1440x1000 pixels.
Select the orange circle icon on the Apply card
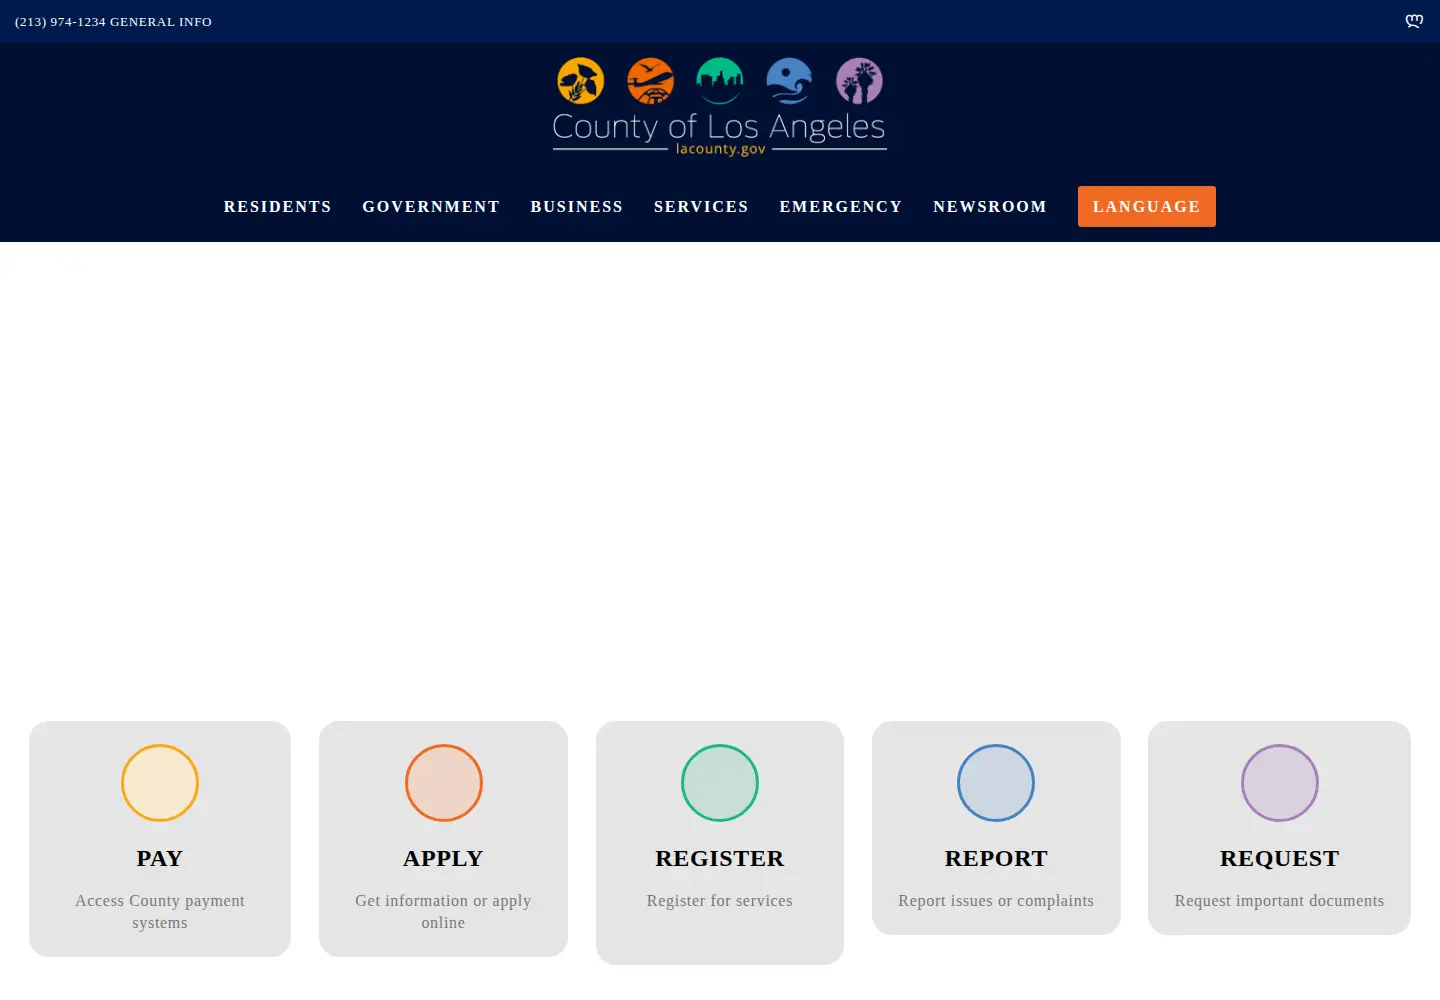[444, 783]
